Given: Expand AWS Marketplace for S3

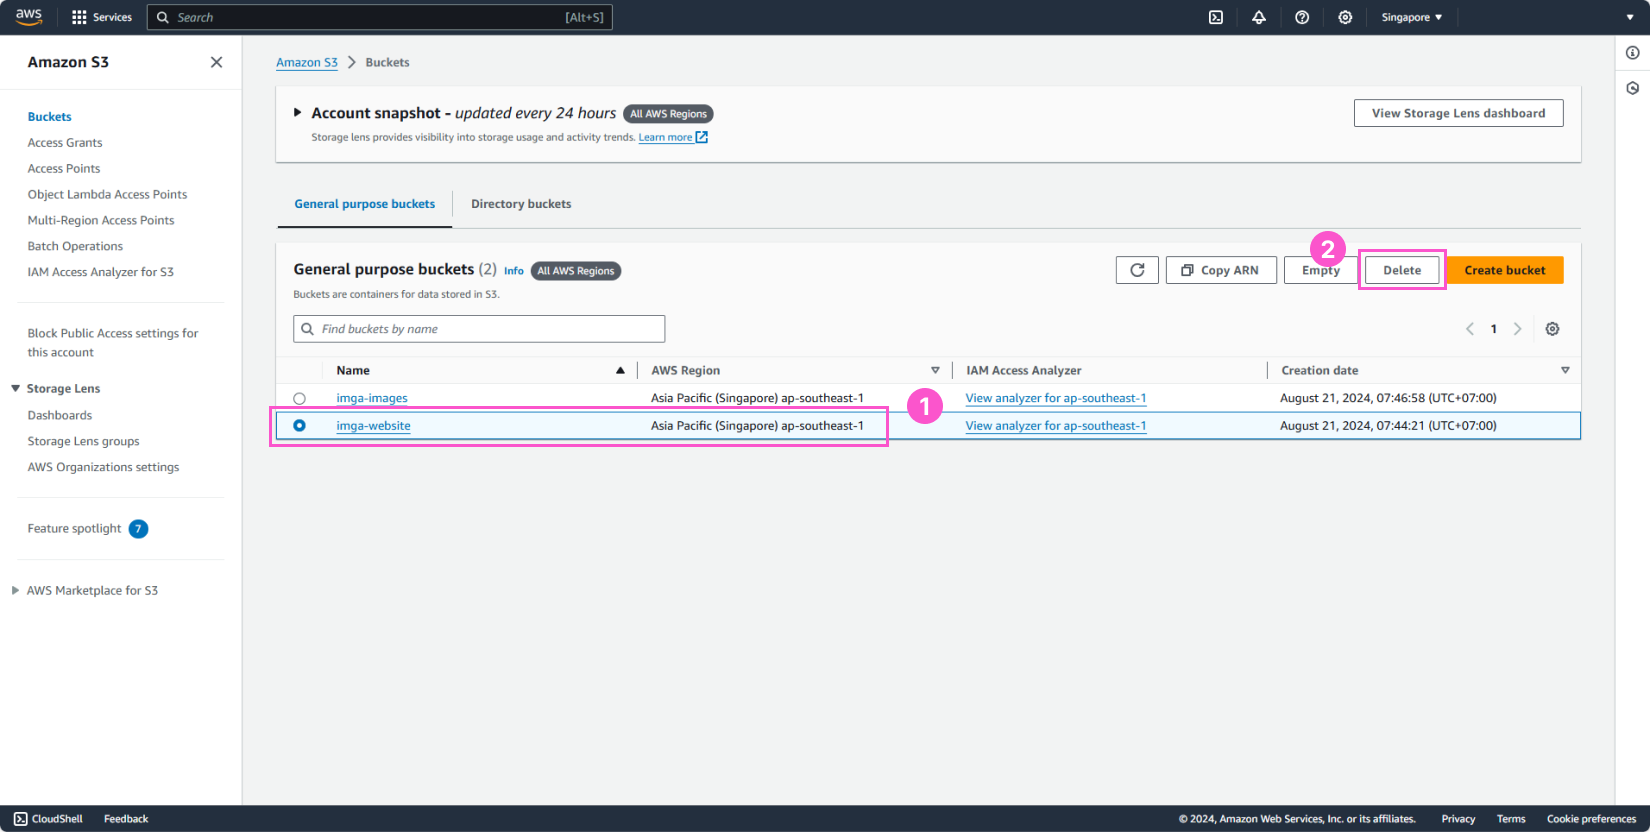Looking at the screenshot, I should 15,590.
